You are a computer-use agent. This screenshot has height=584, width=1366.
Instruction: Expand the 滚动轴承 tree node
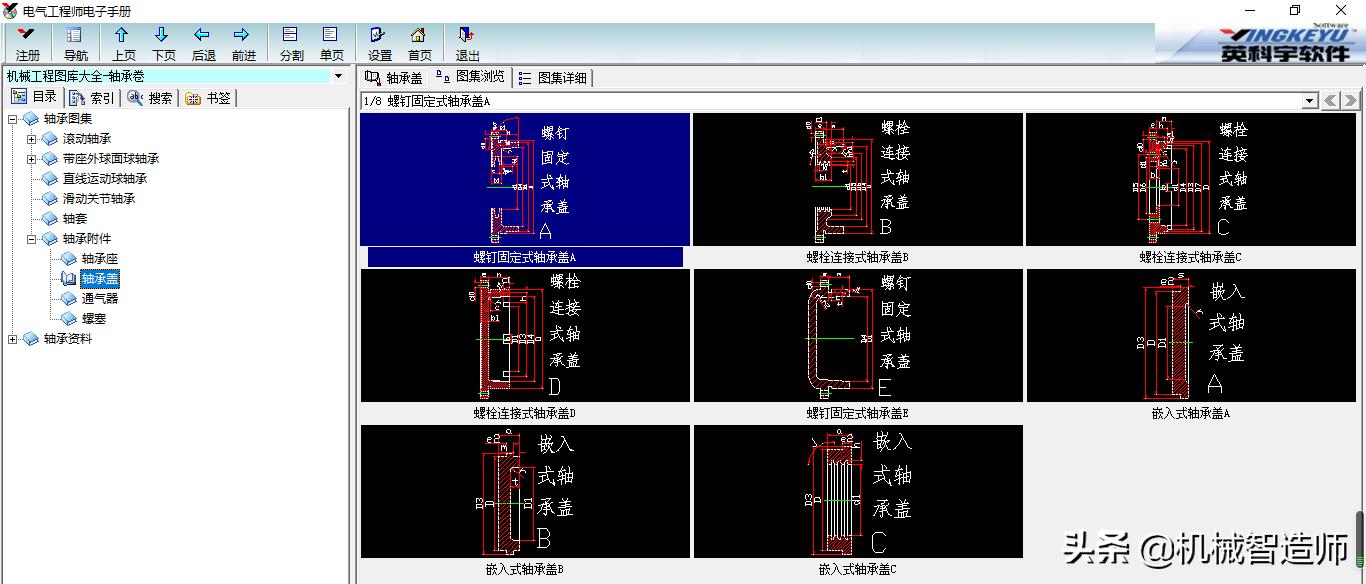point(32,139)
